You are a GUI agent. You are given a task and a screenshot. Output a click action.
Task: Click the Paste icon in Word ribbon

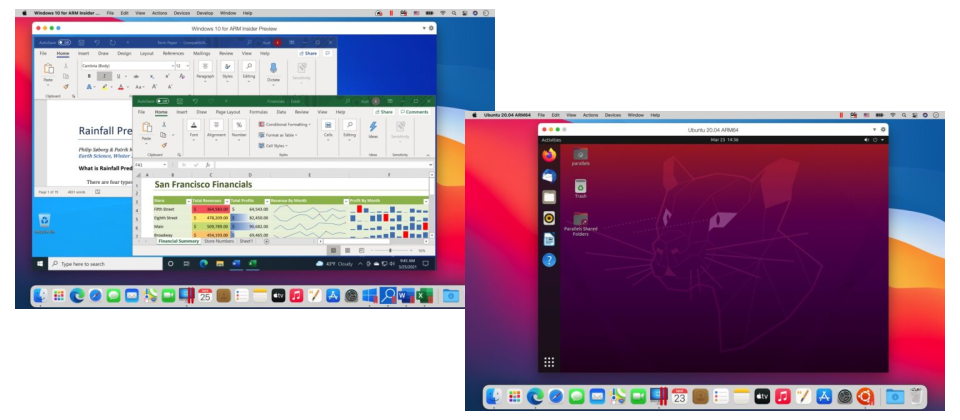[x=48, y=69]
